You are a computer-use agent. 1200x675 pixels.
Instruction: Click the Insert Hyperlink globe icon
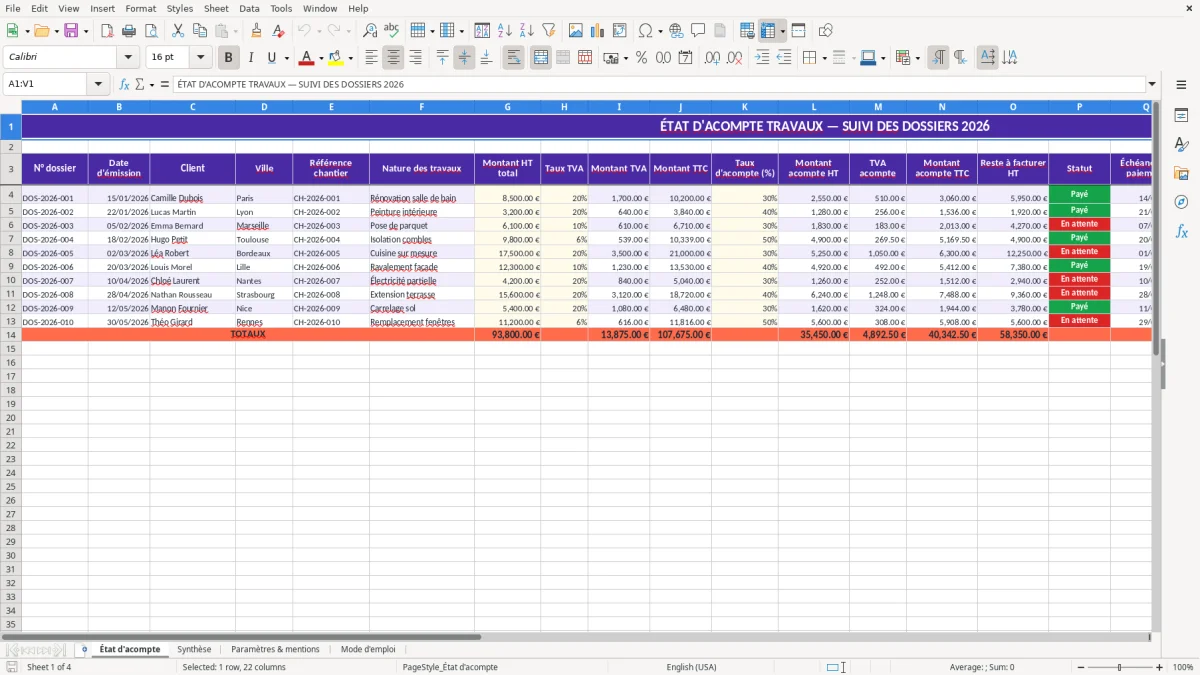[x=676, y=31]
